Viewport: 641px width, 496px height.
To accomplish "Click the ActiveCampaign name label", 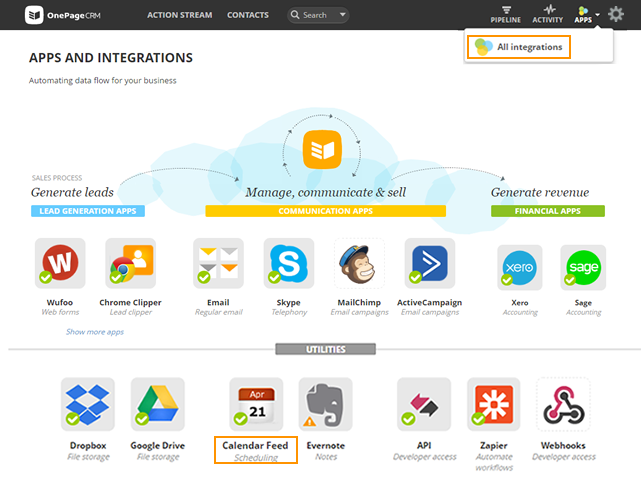I will tap(430, 303).
